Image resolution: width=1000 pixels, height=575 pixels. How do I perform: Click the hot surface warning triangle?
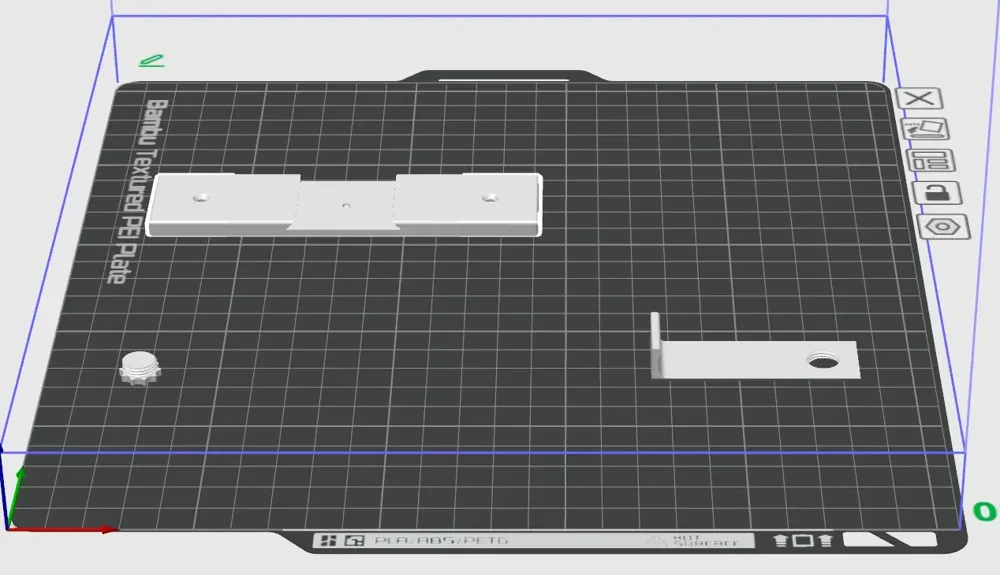656,541
